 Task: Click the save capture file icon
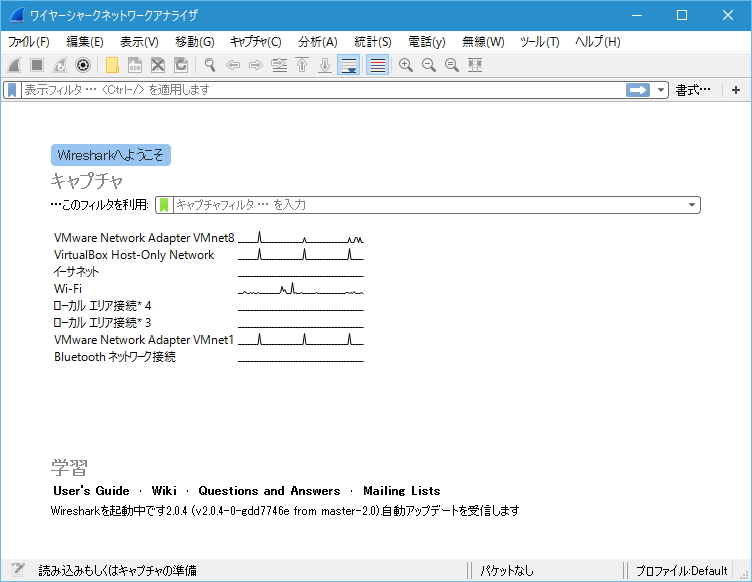point(135,65)
